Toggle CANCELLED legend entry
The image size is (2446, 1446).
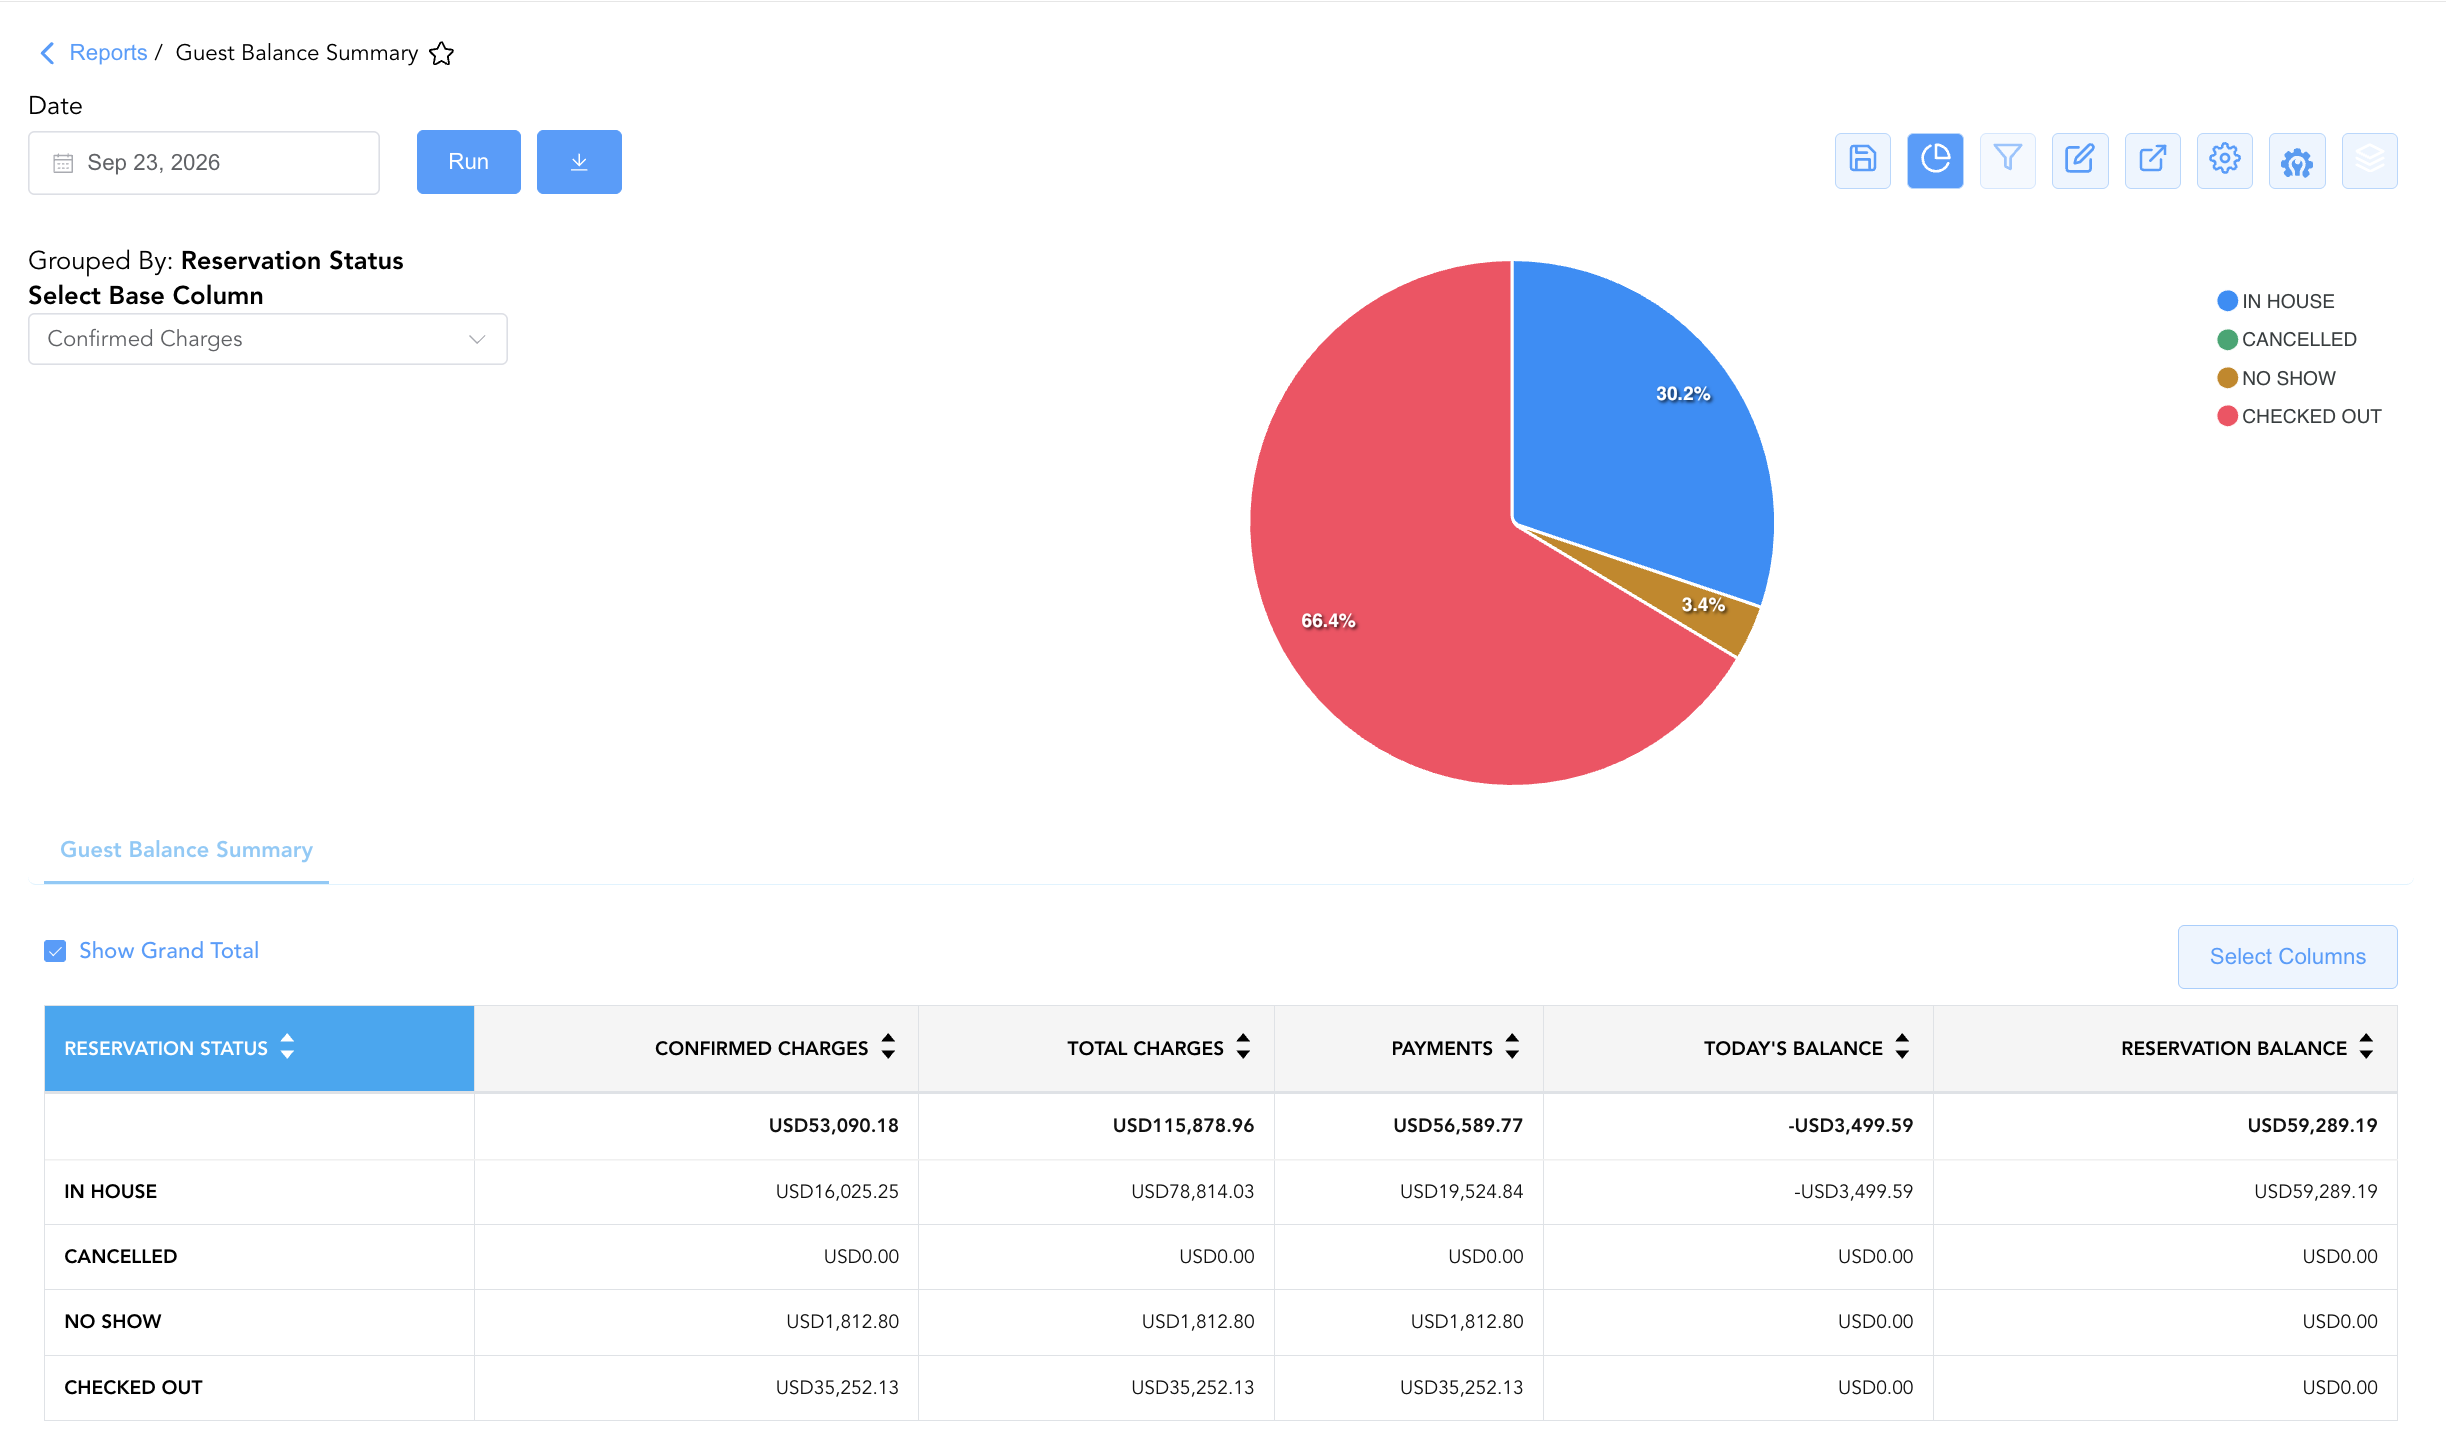pos(2286,339)
